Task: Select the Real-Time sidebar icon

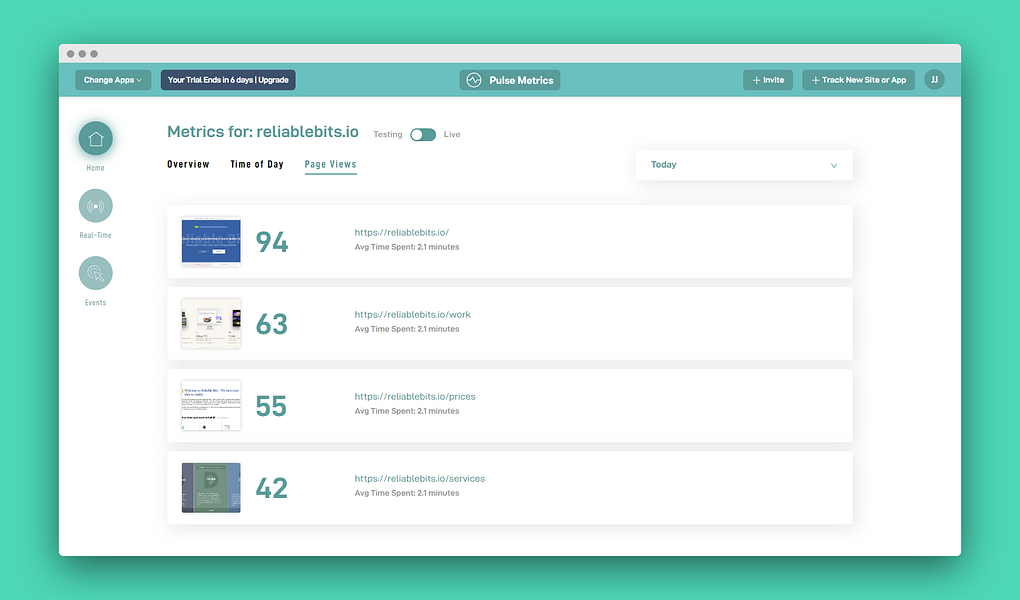Action: (95, 205)
